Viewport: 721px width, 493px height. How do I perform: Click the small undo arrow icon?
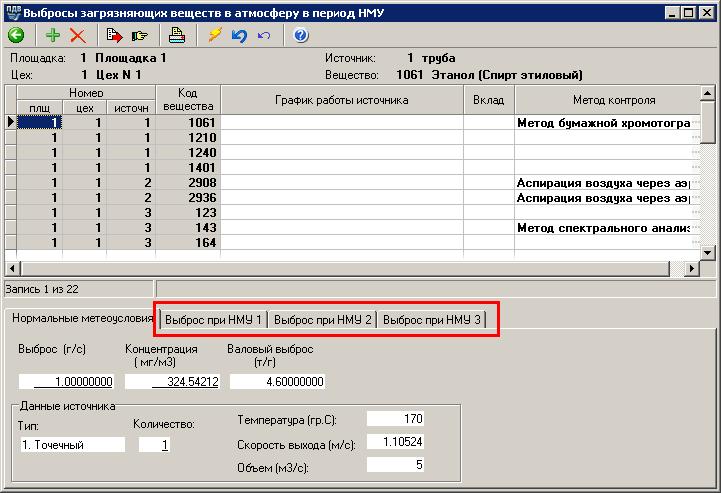click(x=263, y=36)
